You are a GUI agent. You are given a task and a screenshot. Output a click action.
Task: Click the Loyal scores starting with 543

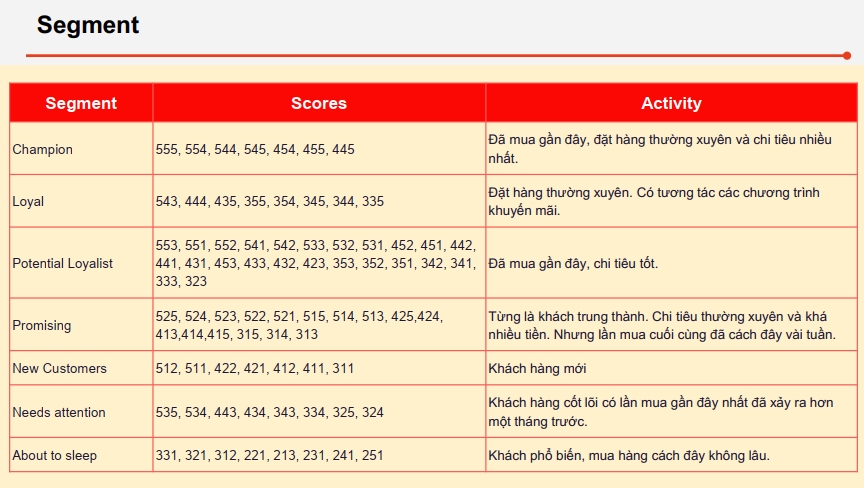(x=270, y=201)
